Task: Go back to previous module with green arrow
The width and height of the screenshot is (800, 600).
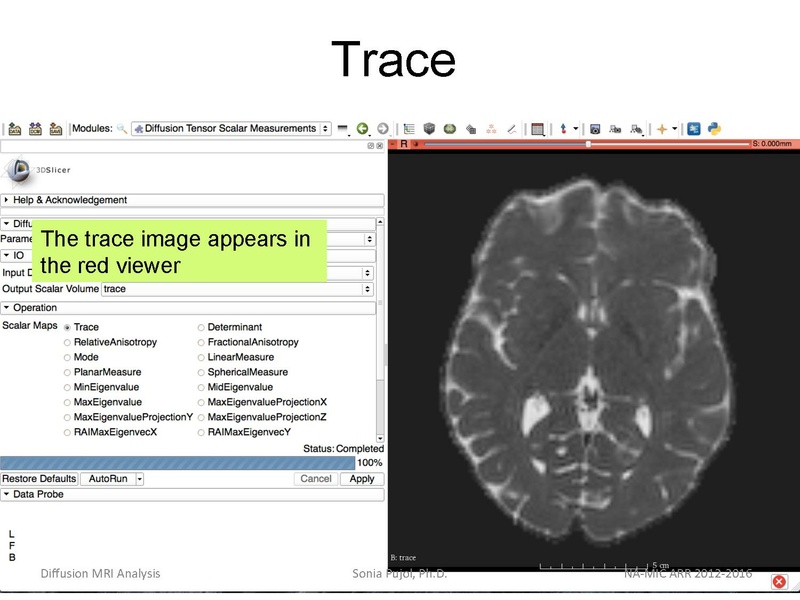Action: tap(362, 129)
